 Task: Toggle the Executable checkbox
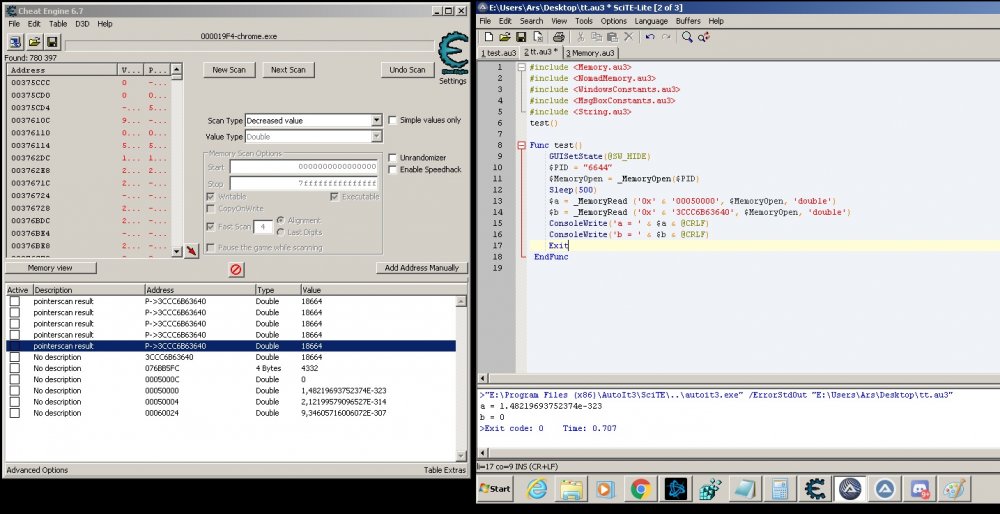tap(334, 196)
